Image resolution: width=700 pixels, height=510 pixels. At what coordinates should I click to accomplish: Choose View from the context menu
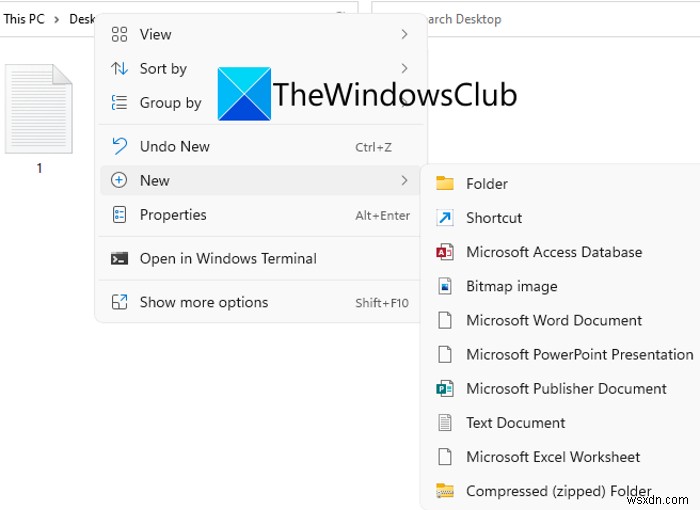260,34
